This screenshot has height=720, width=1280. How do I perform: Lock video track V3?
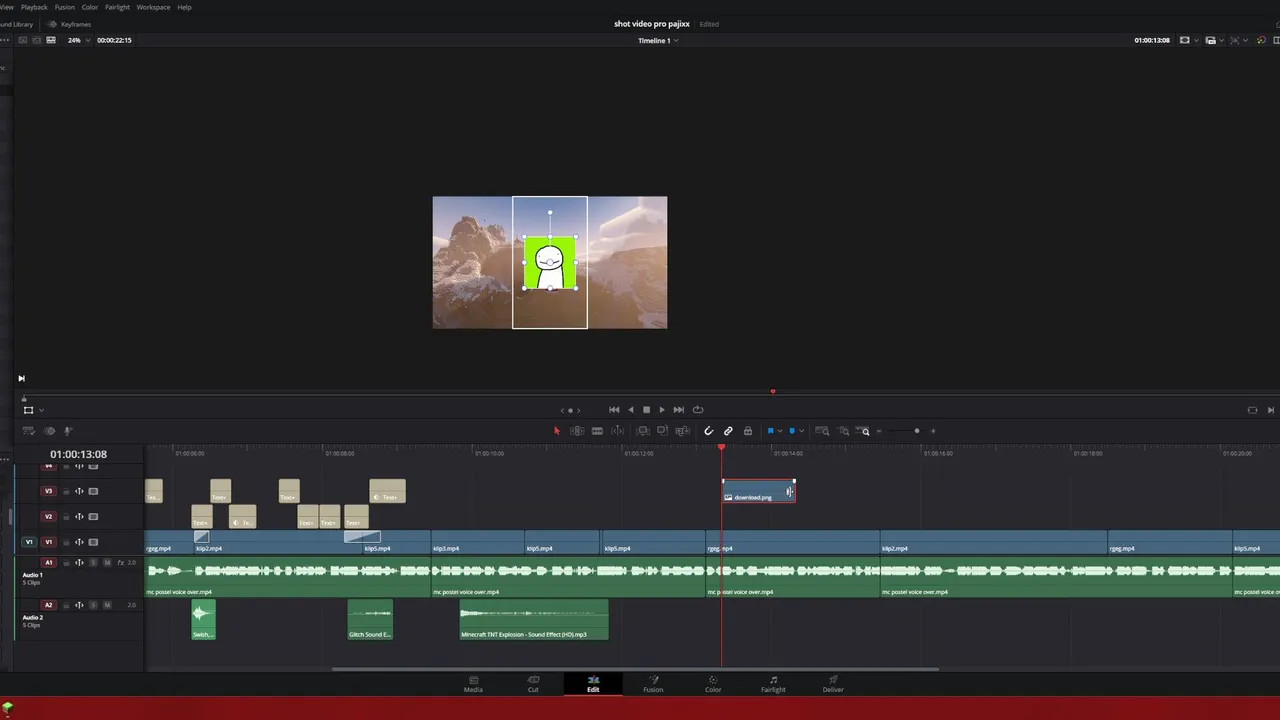66,491
